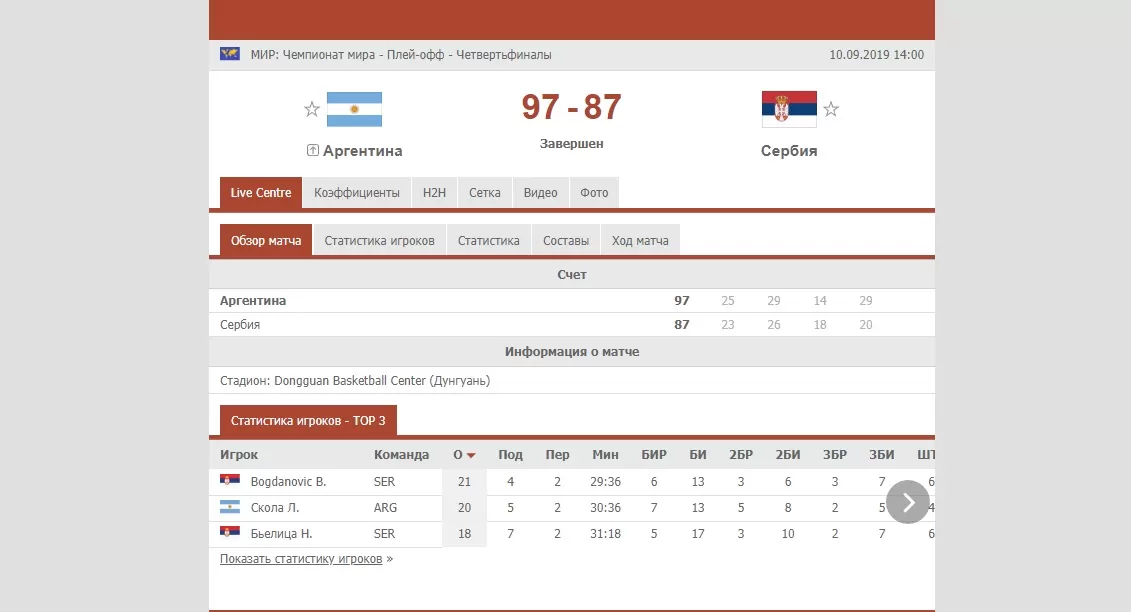Click the Serbia flag image

click(789, 109)
